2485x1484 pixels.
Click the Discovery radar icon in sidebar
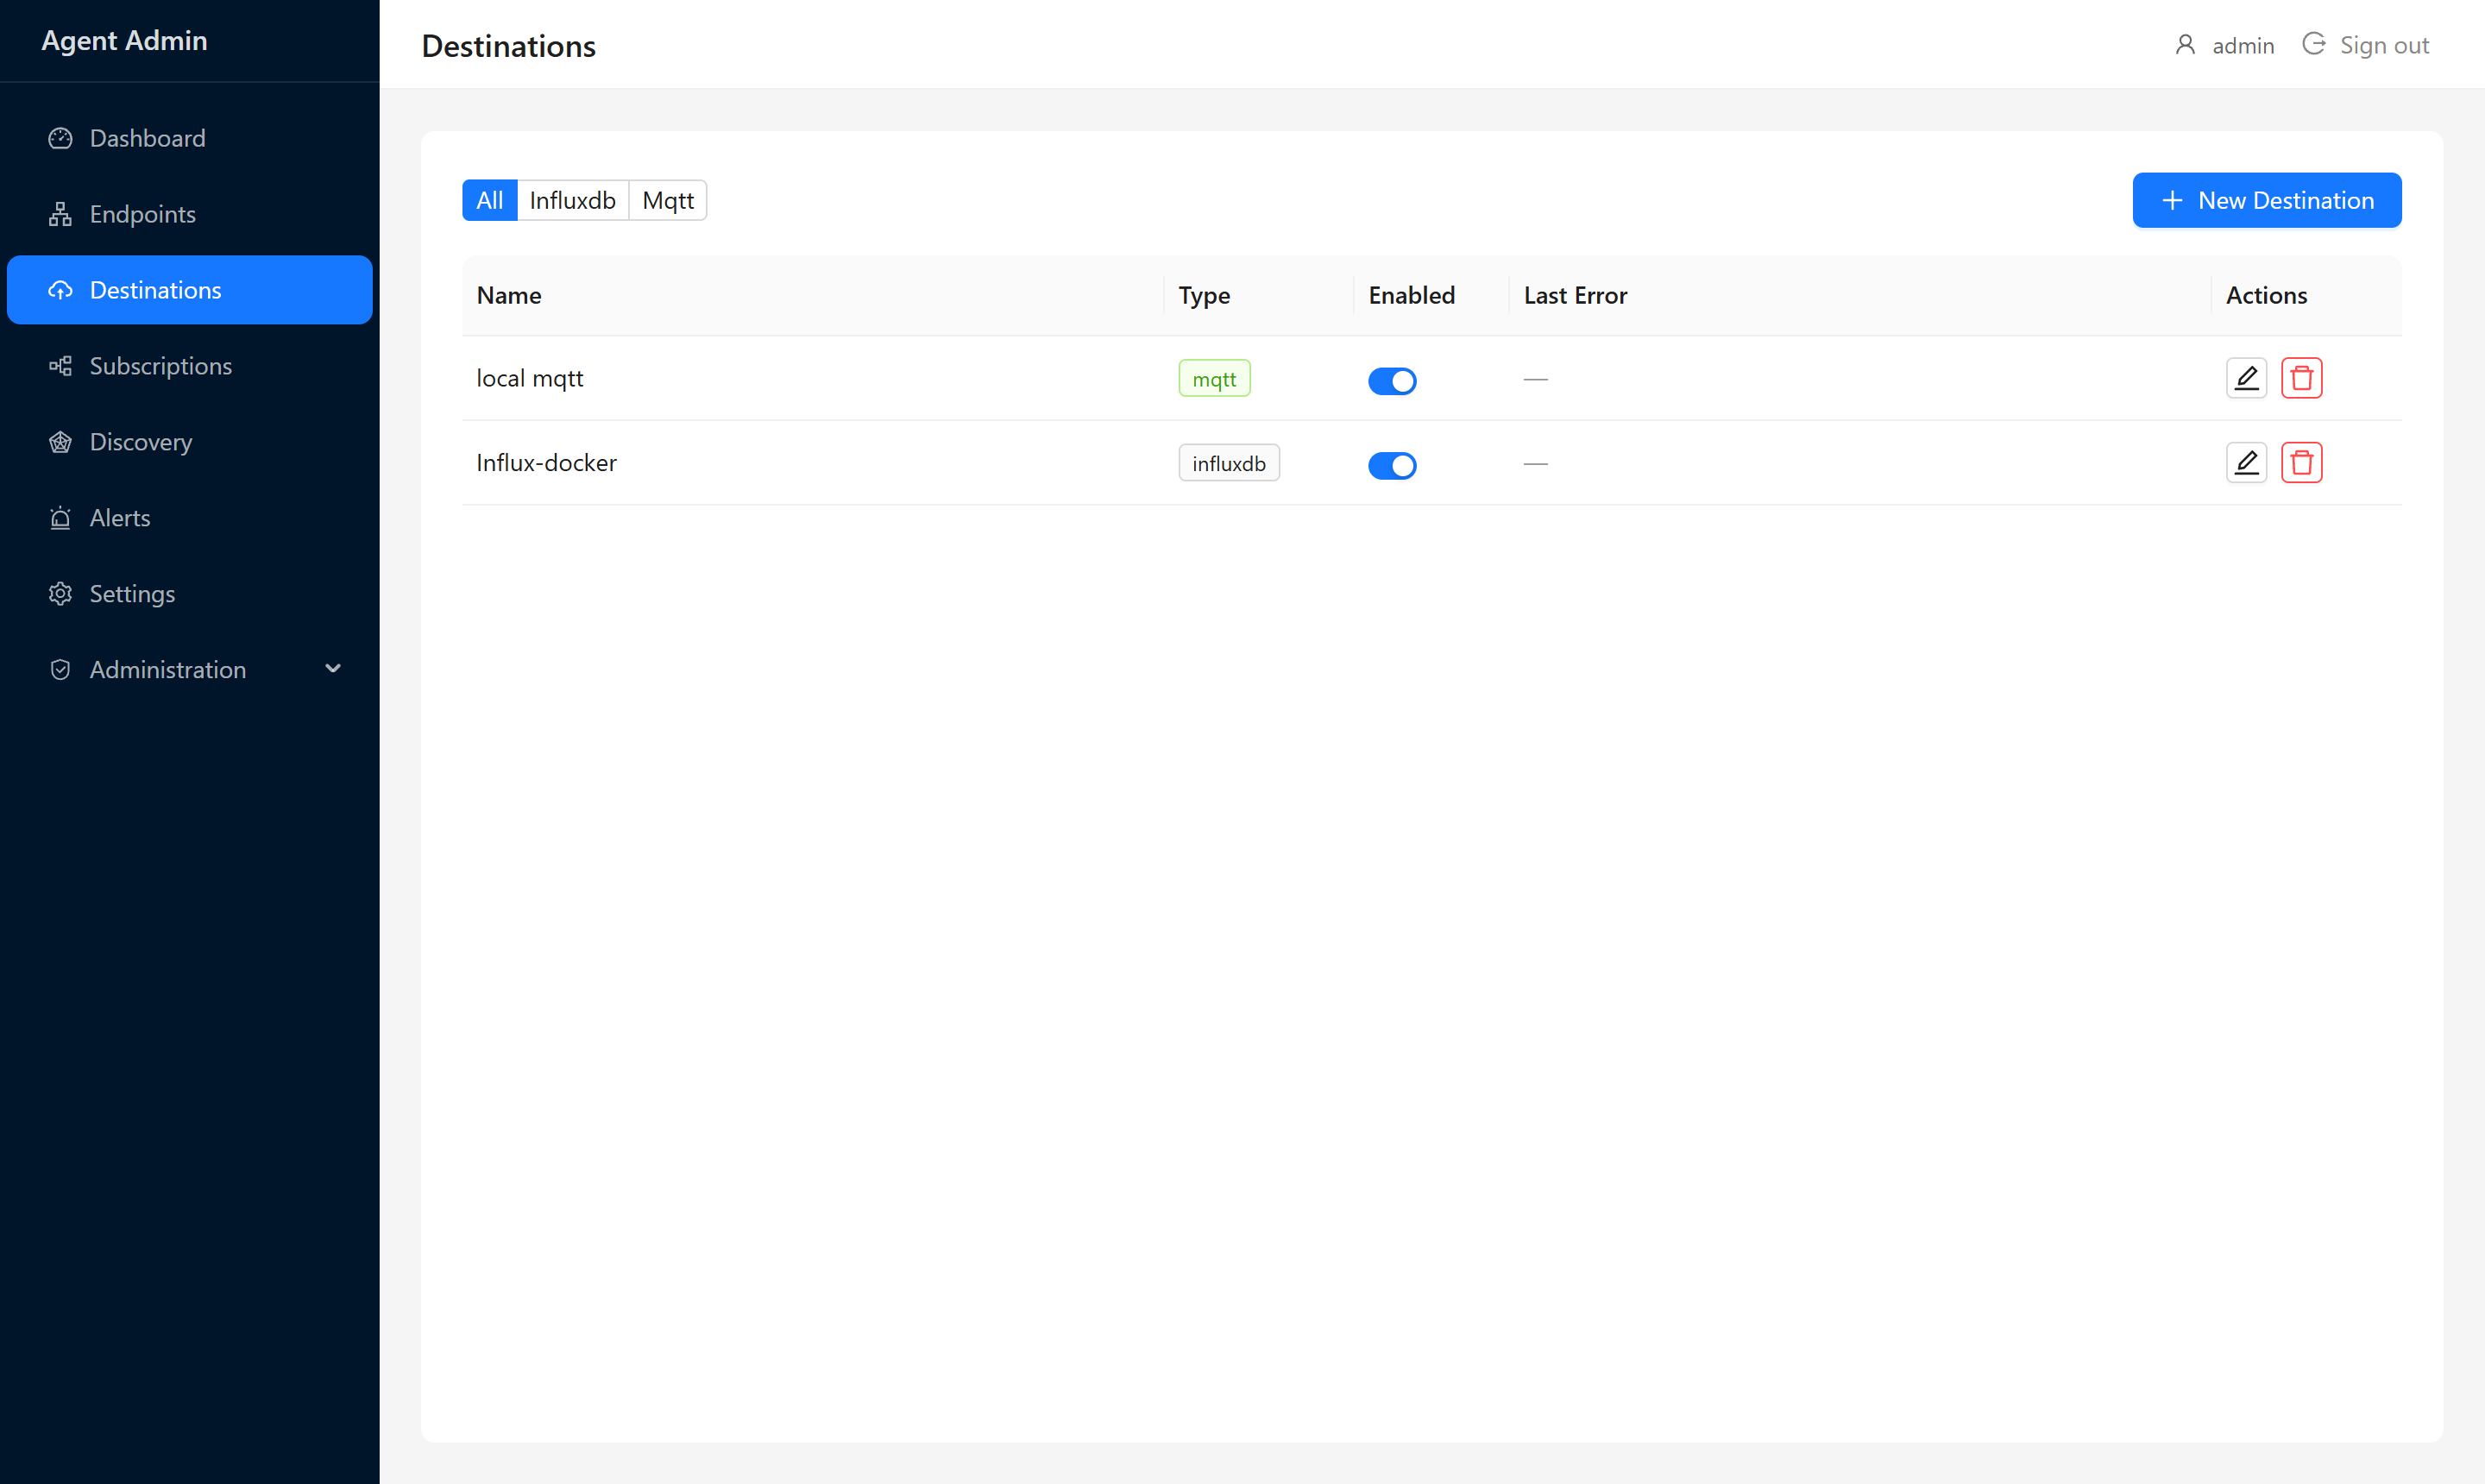click(60, 442)
